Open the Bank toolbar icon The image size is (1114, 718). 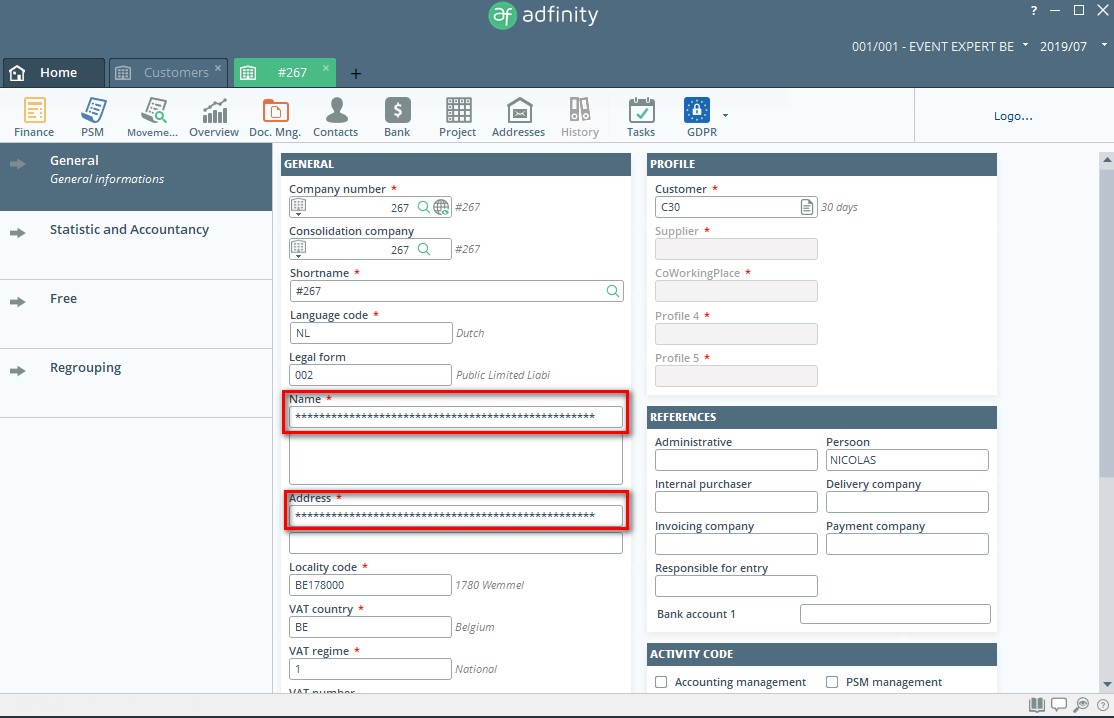pos(397,117)
